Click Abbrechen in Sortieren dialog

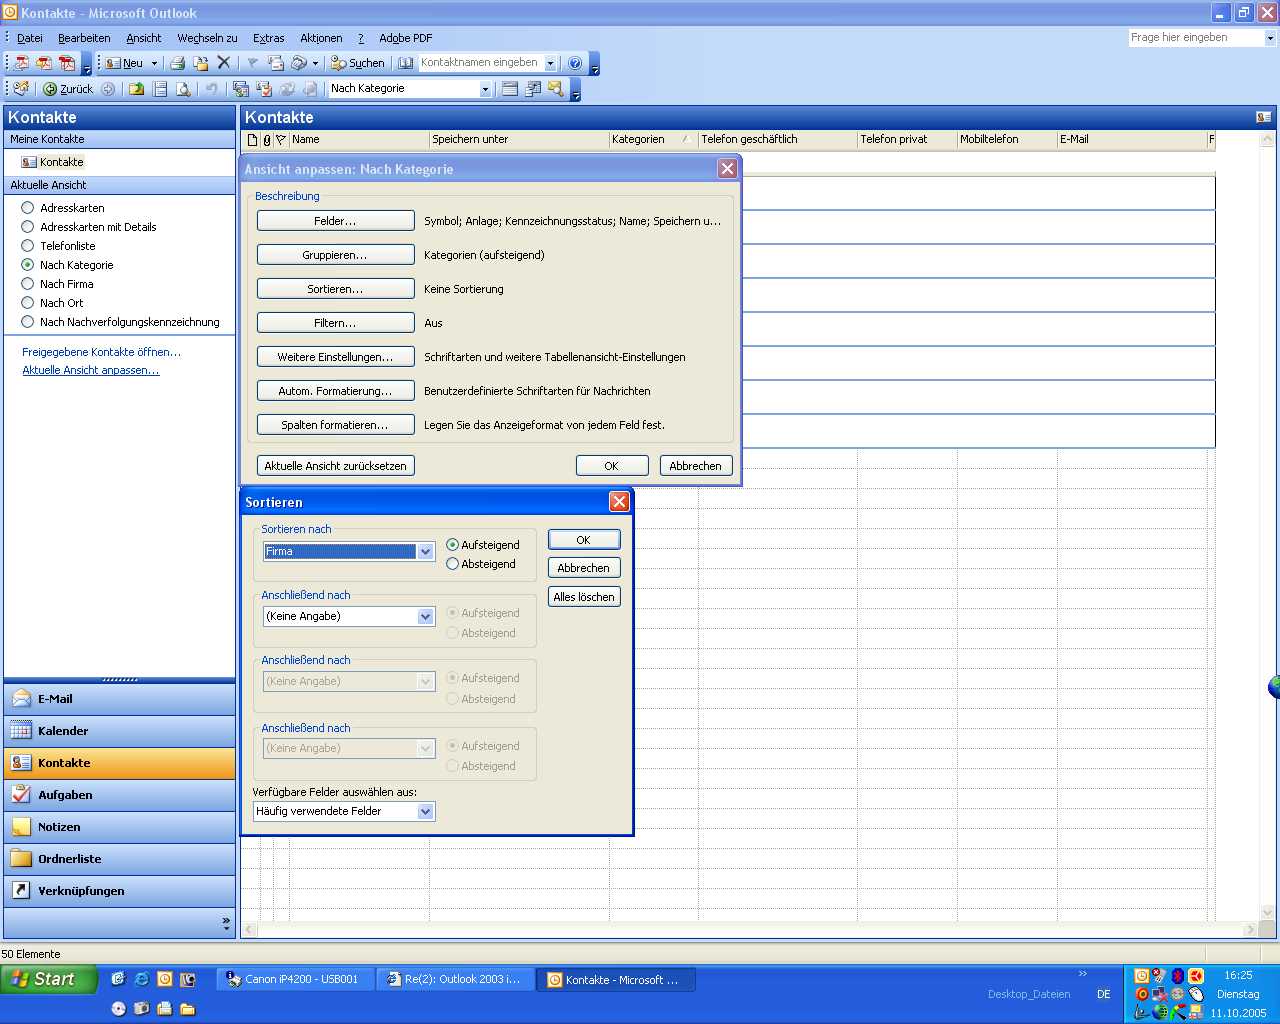[584, 568]
